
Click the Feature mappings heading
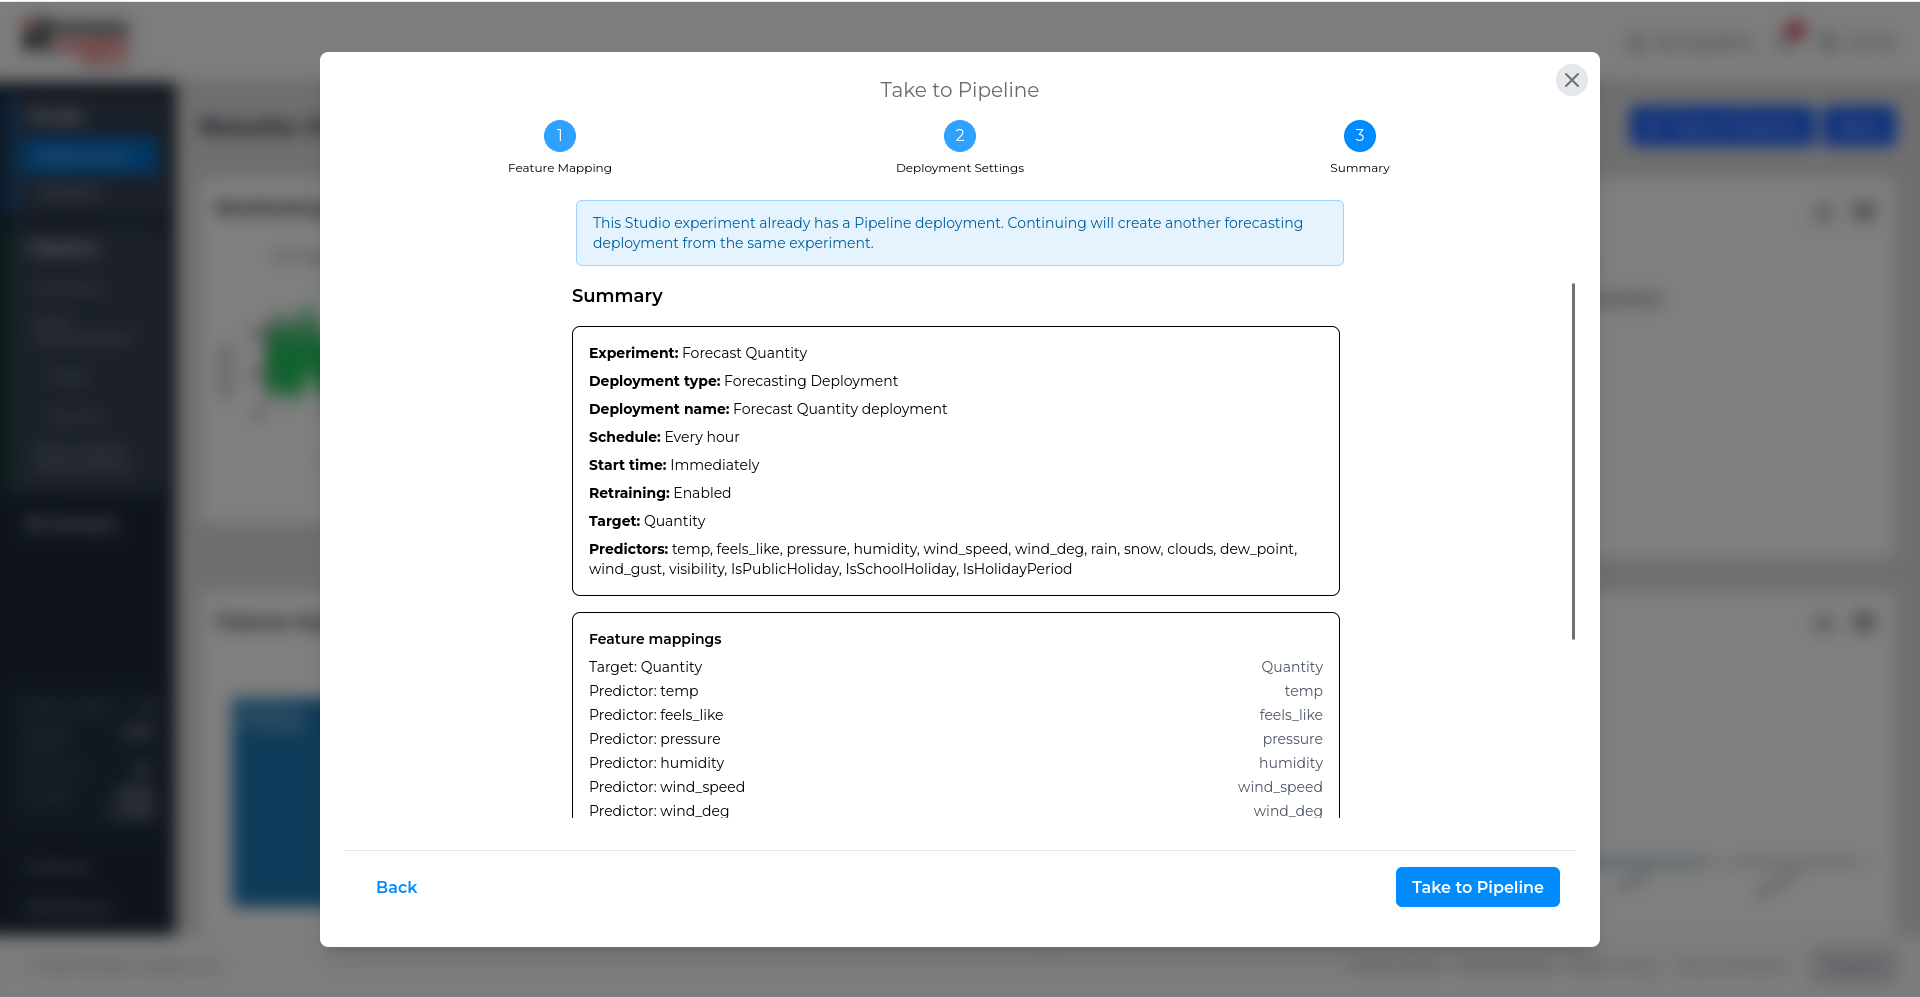[x=655, y=639]
